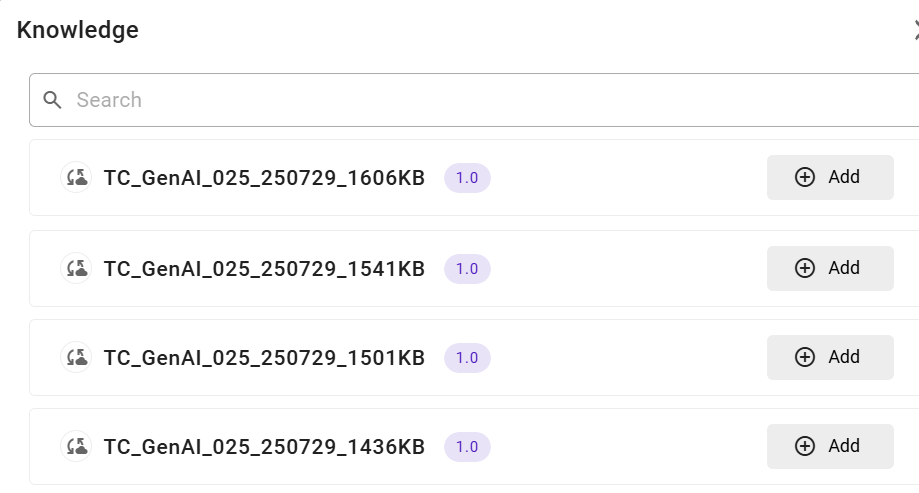Click the 1.0 version tag for 1436KB

click(x=467, y=446)
